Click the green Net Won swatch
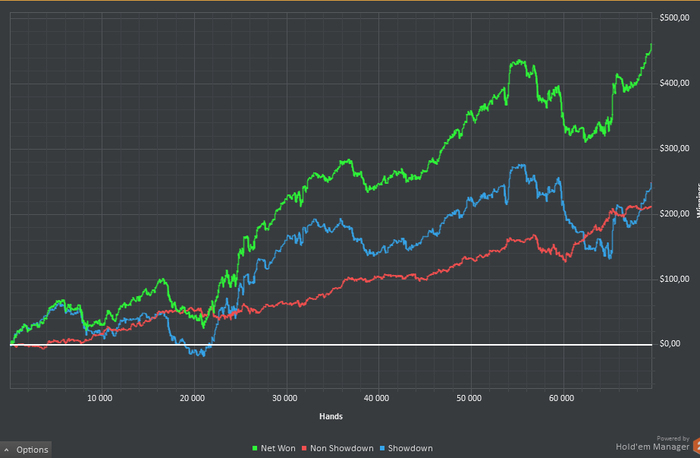 click(x=255, y=448)
